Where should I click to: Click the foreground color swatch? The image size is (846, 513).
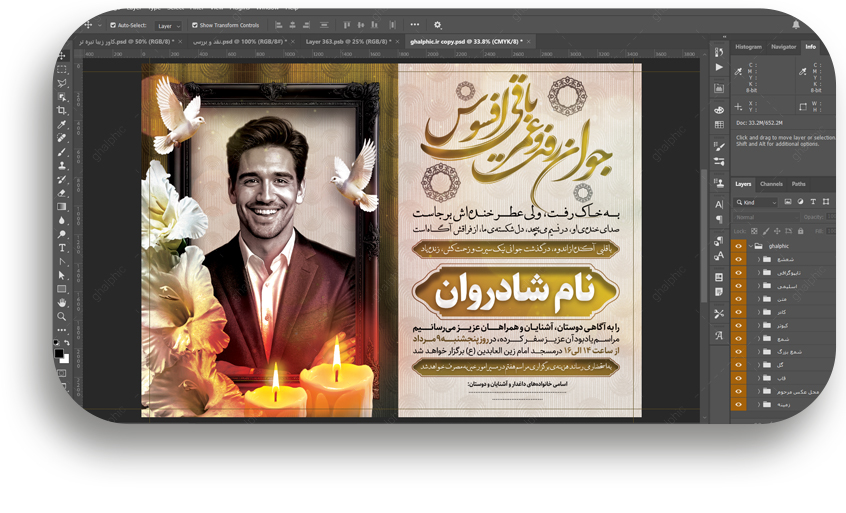click(59, 351)
